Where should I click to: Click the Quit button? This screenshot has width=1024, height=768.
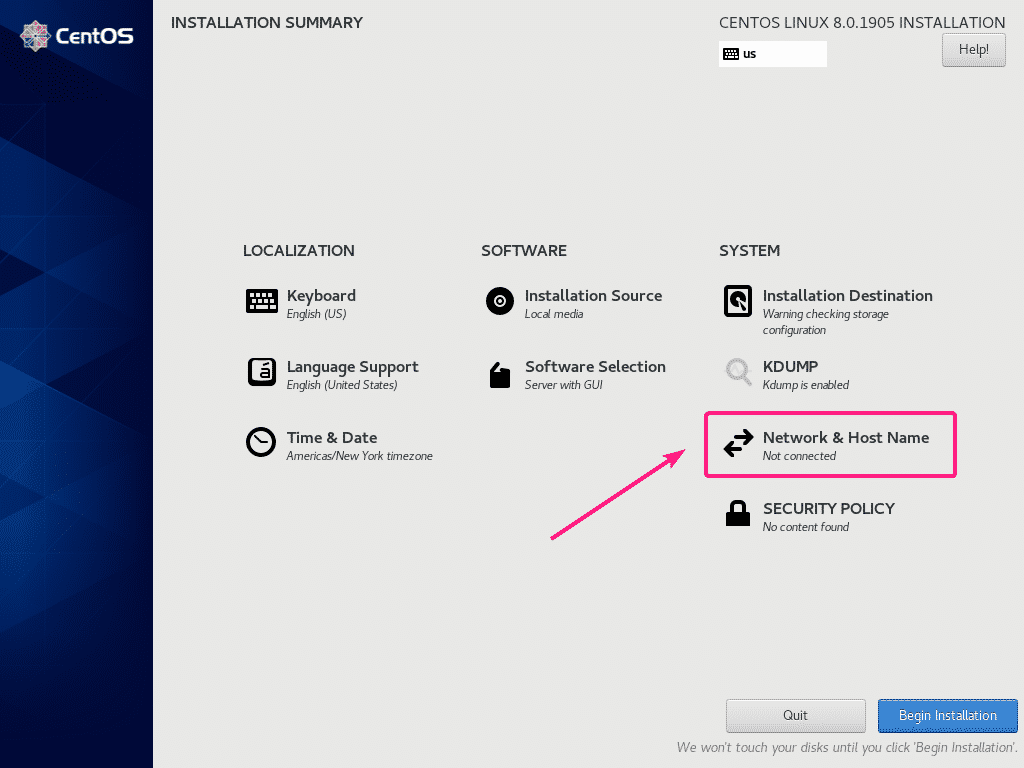coord(795,715)
